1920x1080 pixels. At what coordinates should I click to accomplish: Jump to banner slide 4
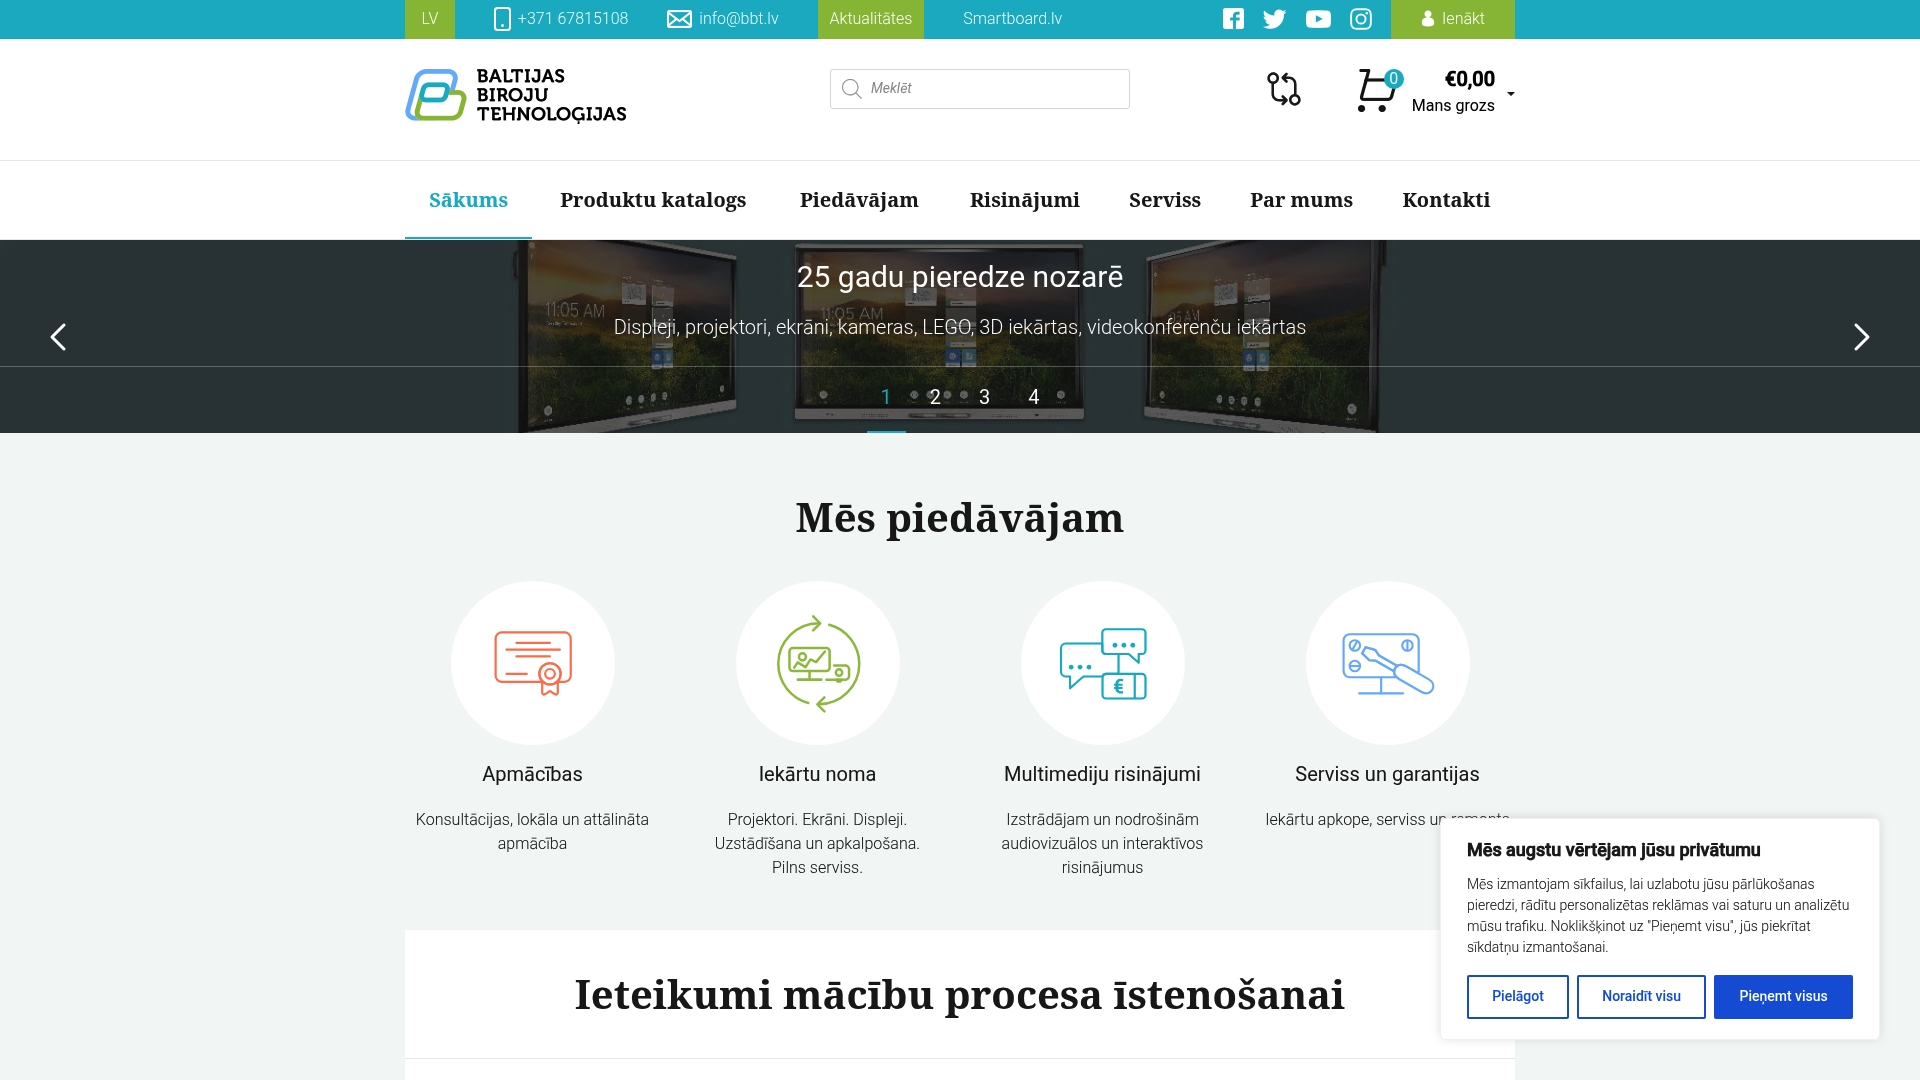[x=1034, y=397]
